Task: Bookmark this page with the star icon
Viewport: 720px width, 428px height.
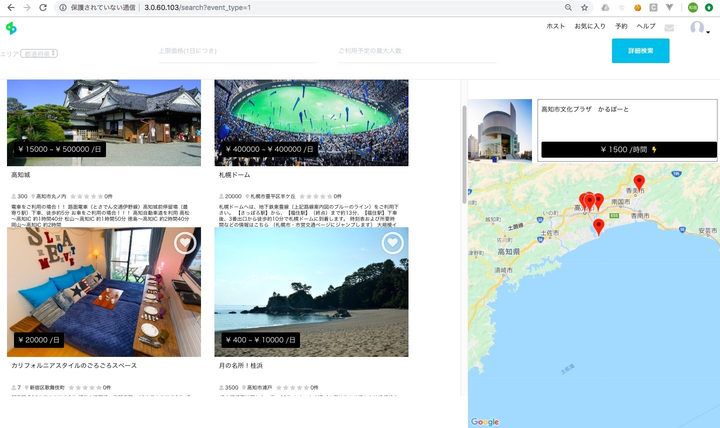Action: coord(584,7)
